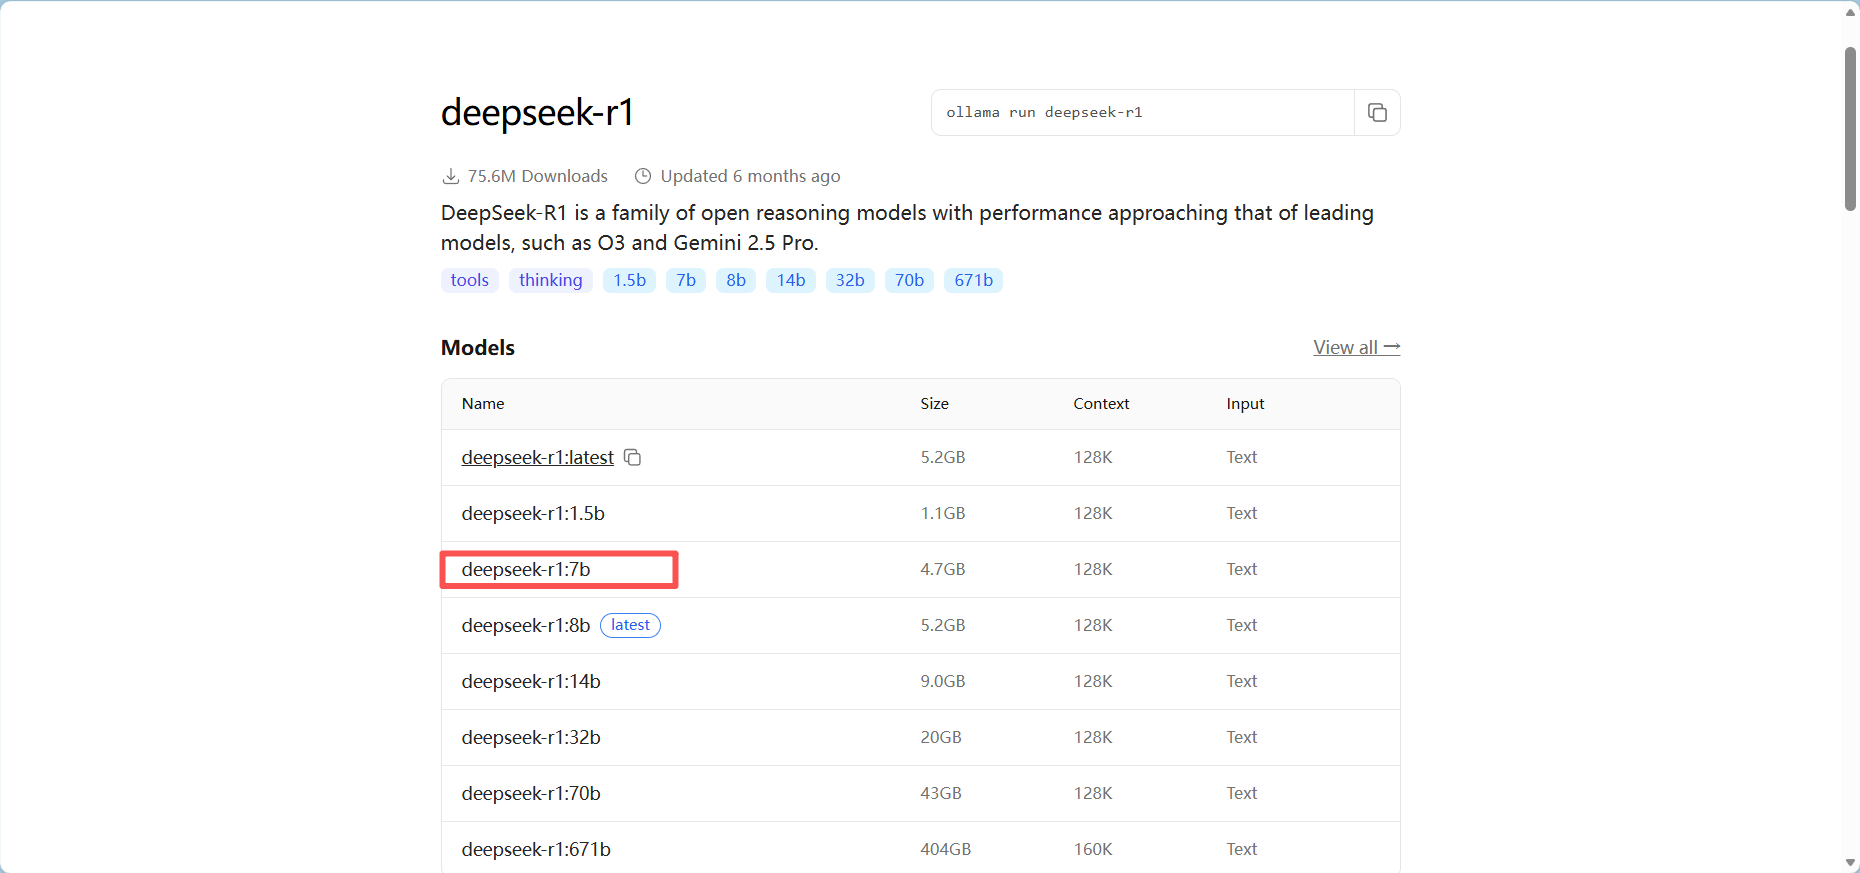Screen dimensions: 1860x873
Task: Click the 43GB size value
Action: pyautogui.click(x=941, y=793)
